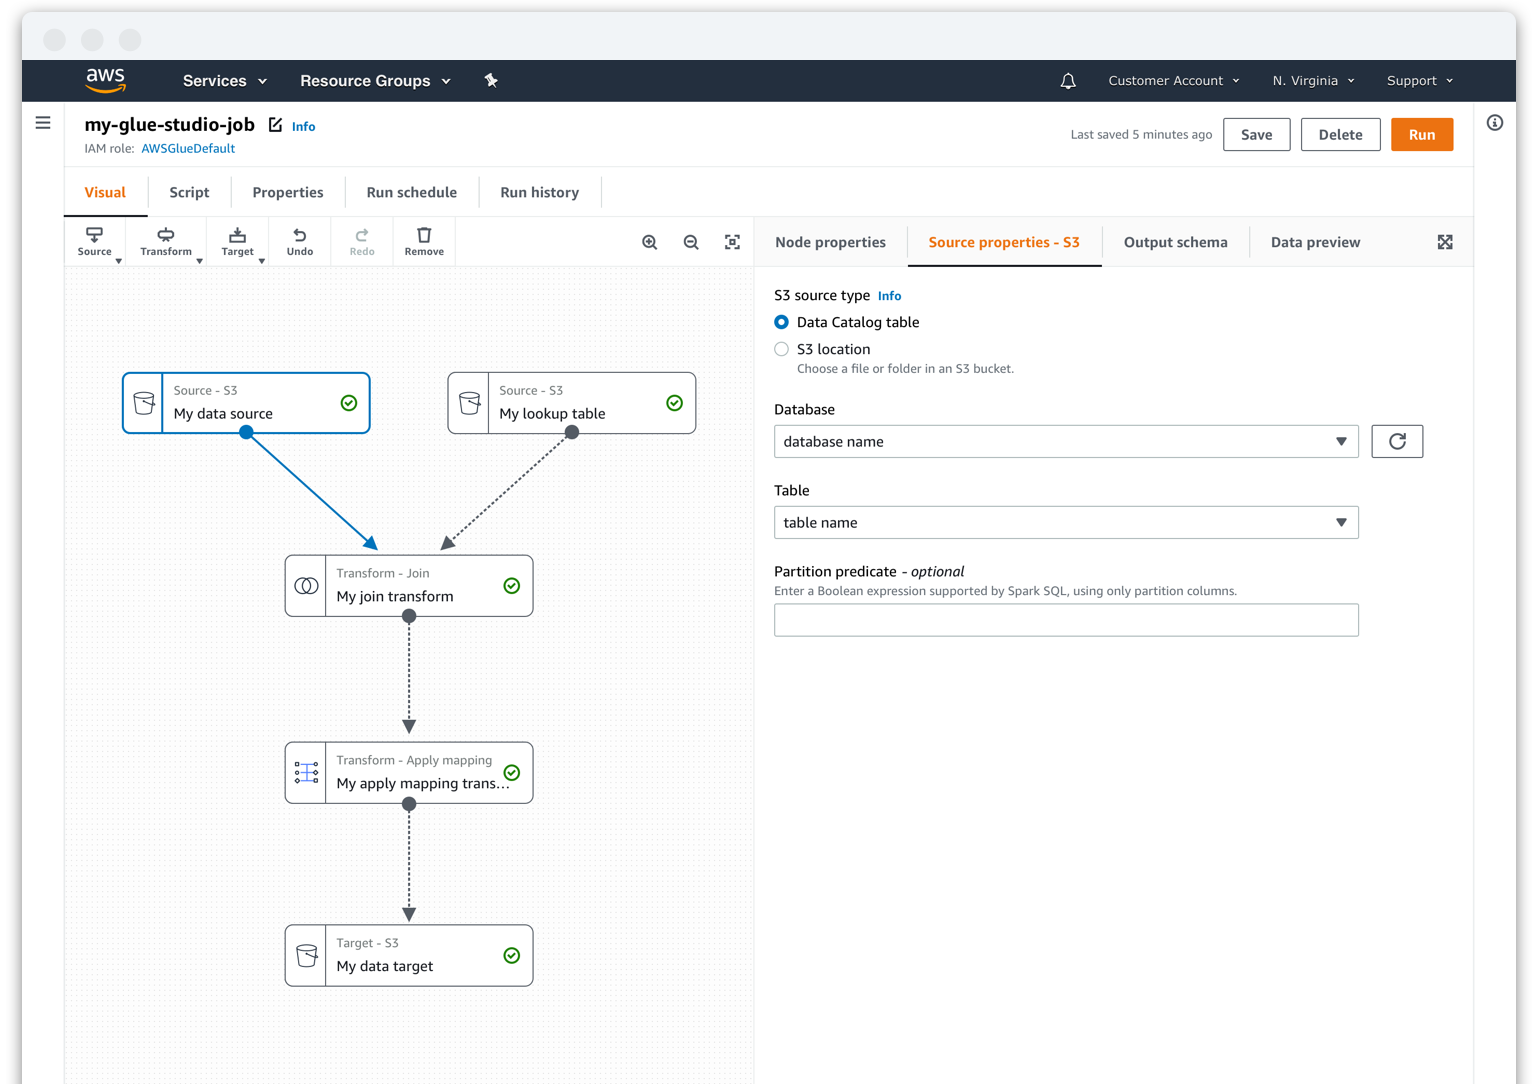Expand the Customer Account menu
Viewport: 1536px width, 1084px height.
(1174, 81)
